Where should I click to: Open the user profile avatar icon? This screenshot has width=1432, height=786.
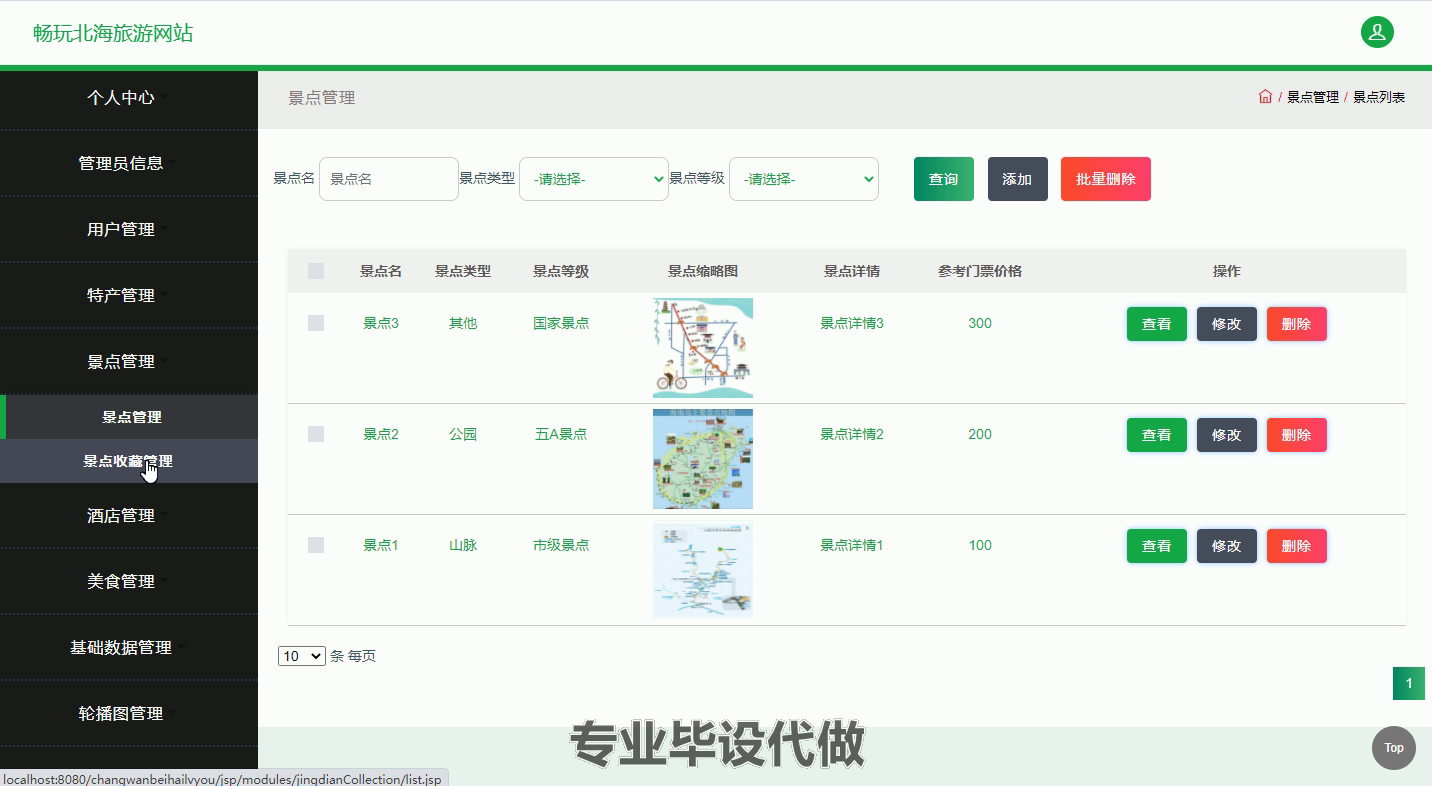(x=1377, y=32)
